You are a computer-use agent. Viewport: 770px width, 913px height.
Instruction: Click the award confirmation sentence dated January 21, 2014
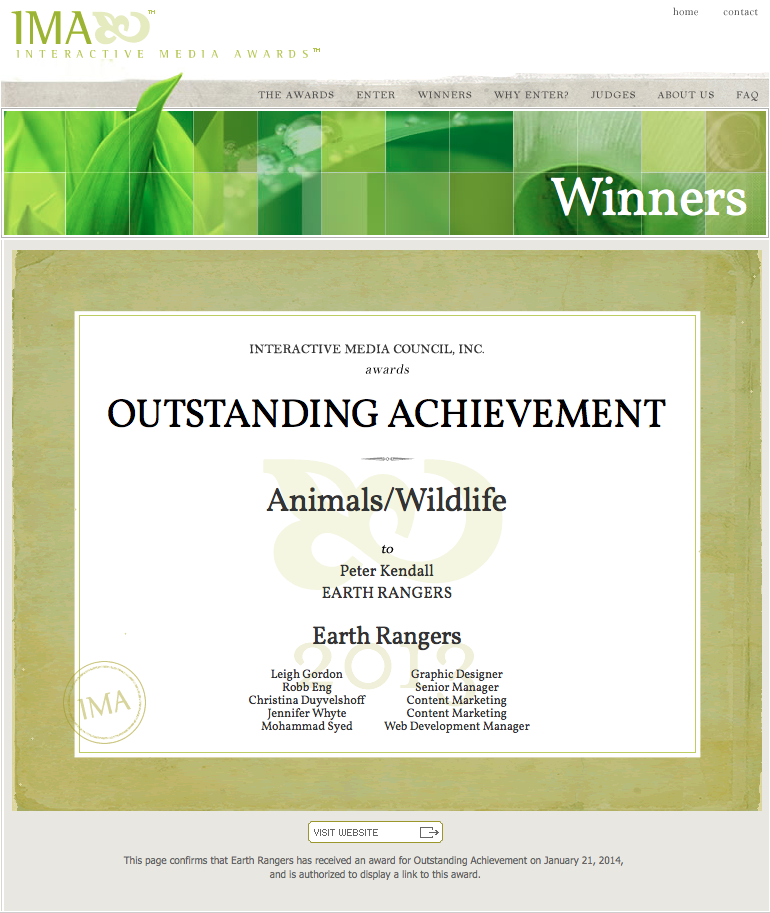pyautogui.click(x=373, y=867)
